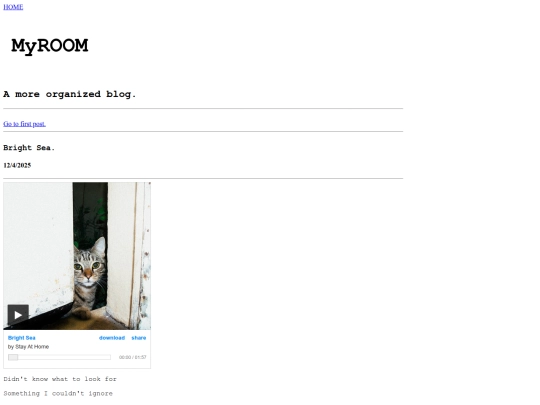Play the Bright Sea track
This screenshot has height=405, width=540.
[18, 315]
